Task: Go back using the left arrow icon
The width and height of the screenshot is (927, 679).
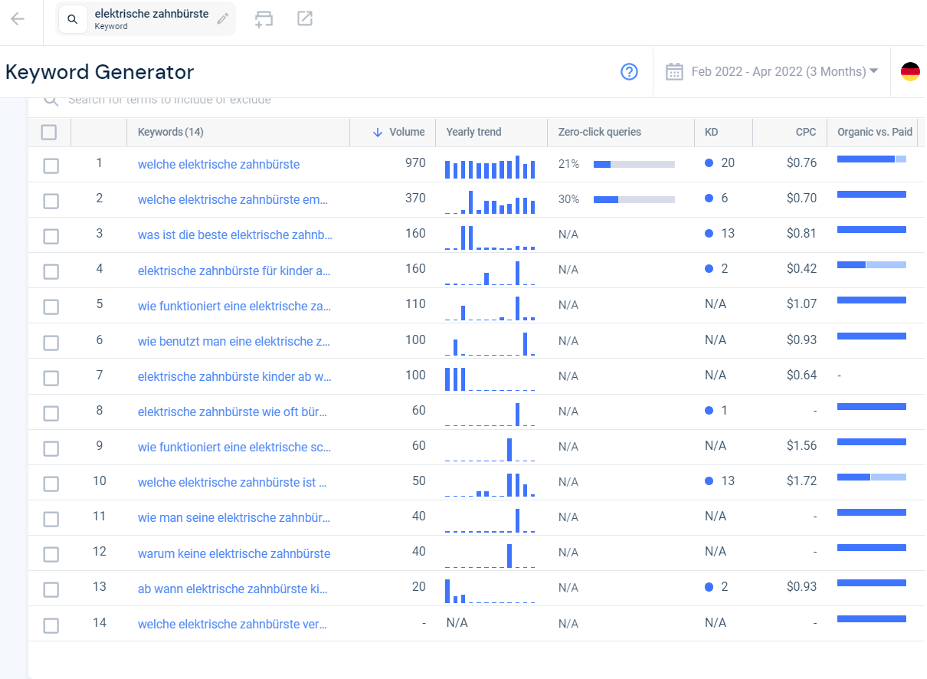Action: pyautogui.click(x=18, y=19)
